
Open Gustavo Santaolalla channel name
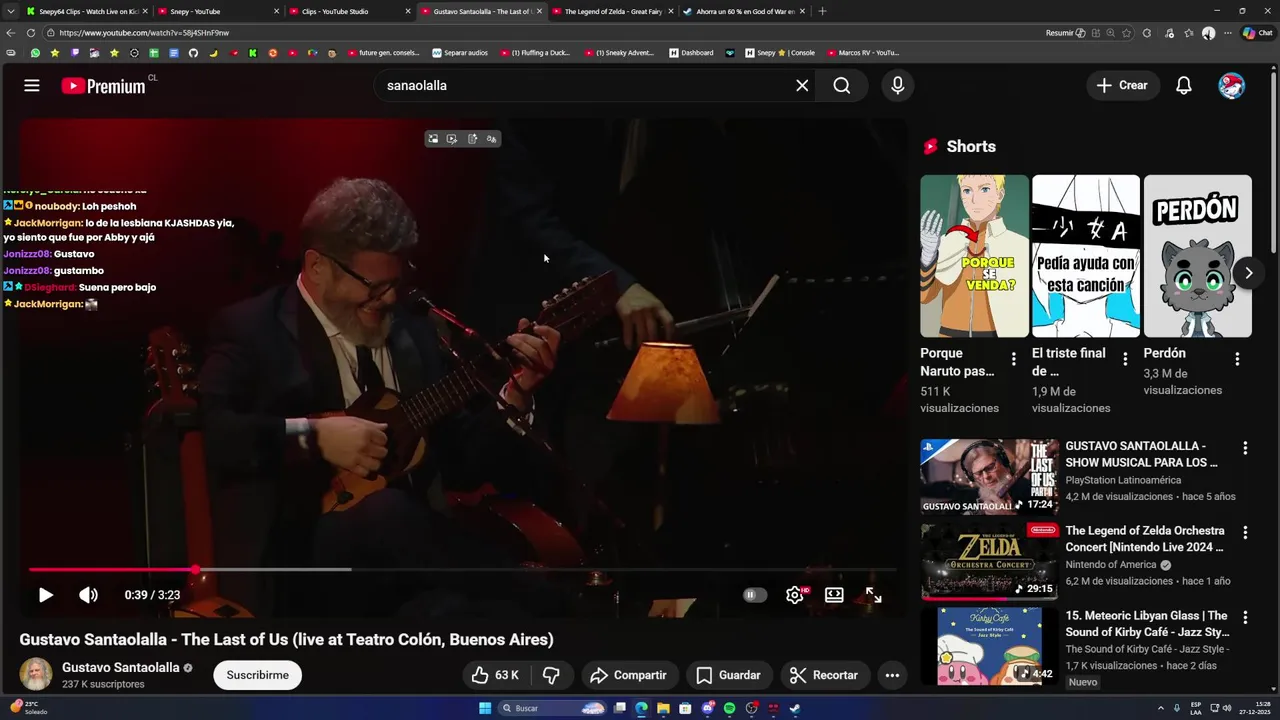pos(121,667)
